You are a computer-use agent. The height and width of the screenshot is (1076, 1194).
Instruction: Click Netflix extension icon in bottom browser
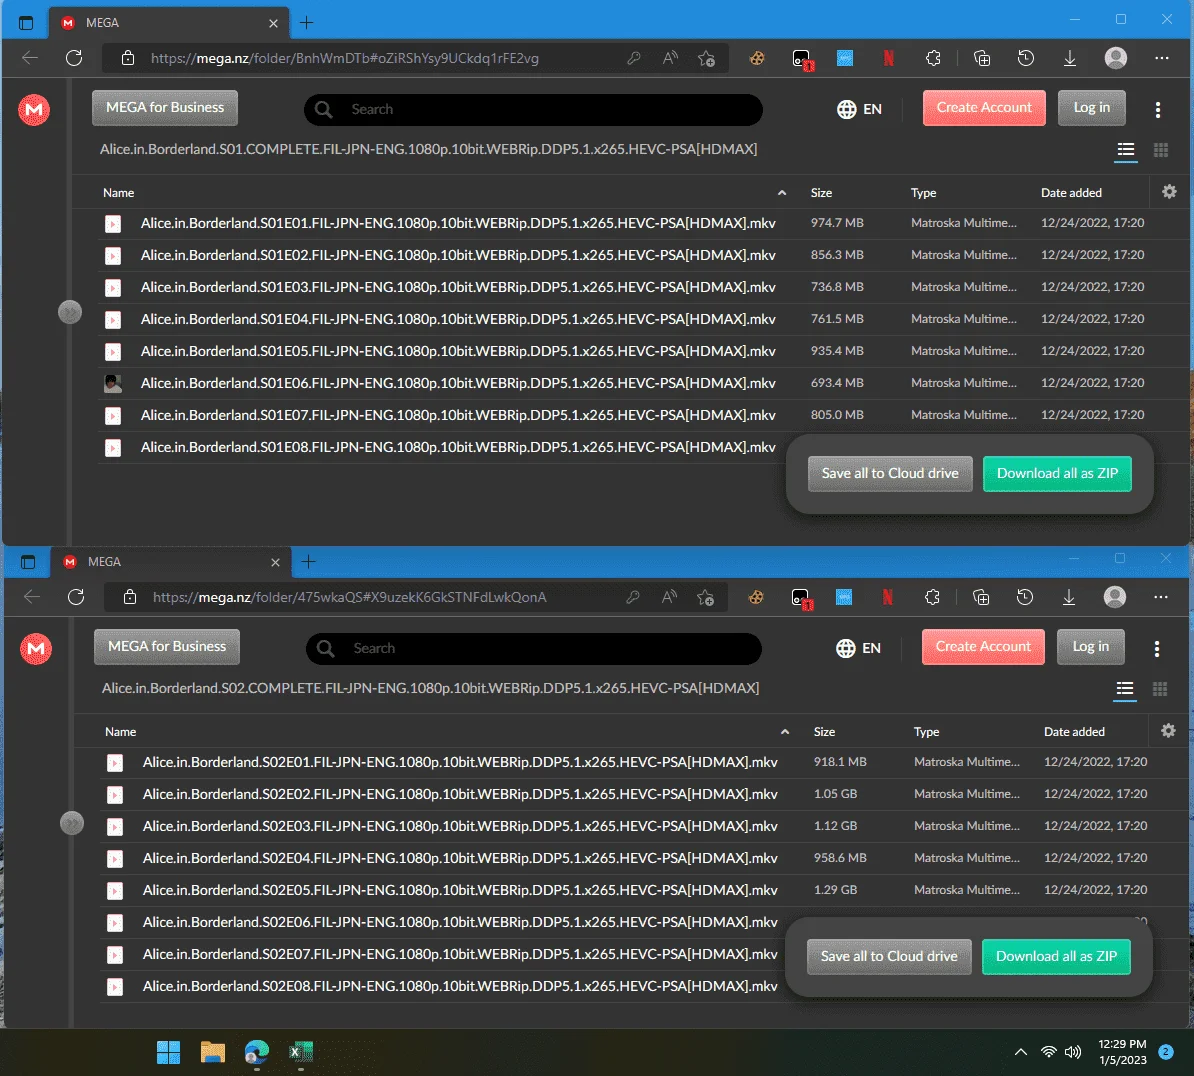tap(887, 597)
